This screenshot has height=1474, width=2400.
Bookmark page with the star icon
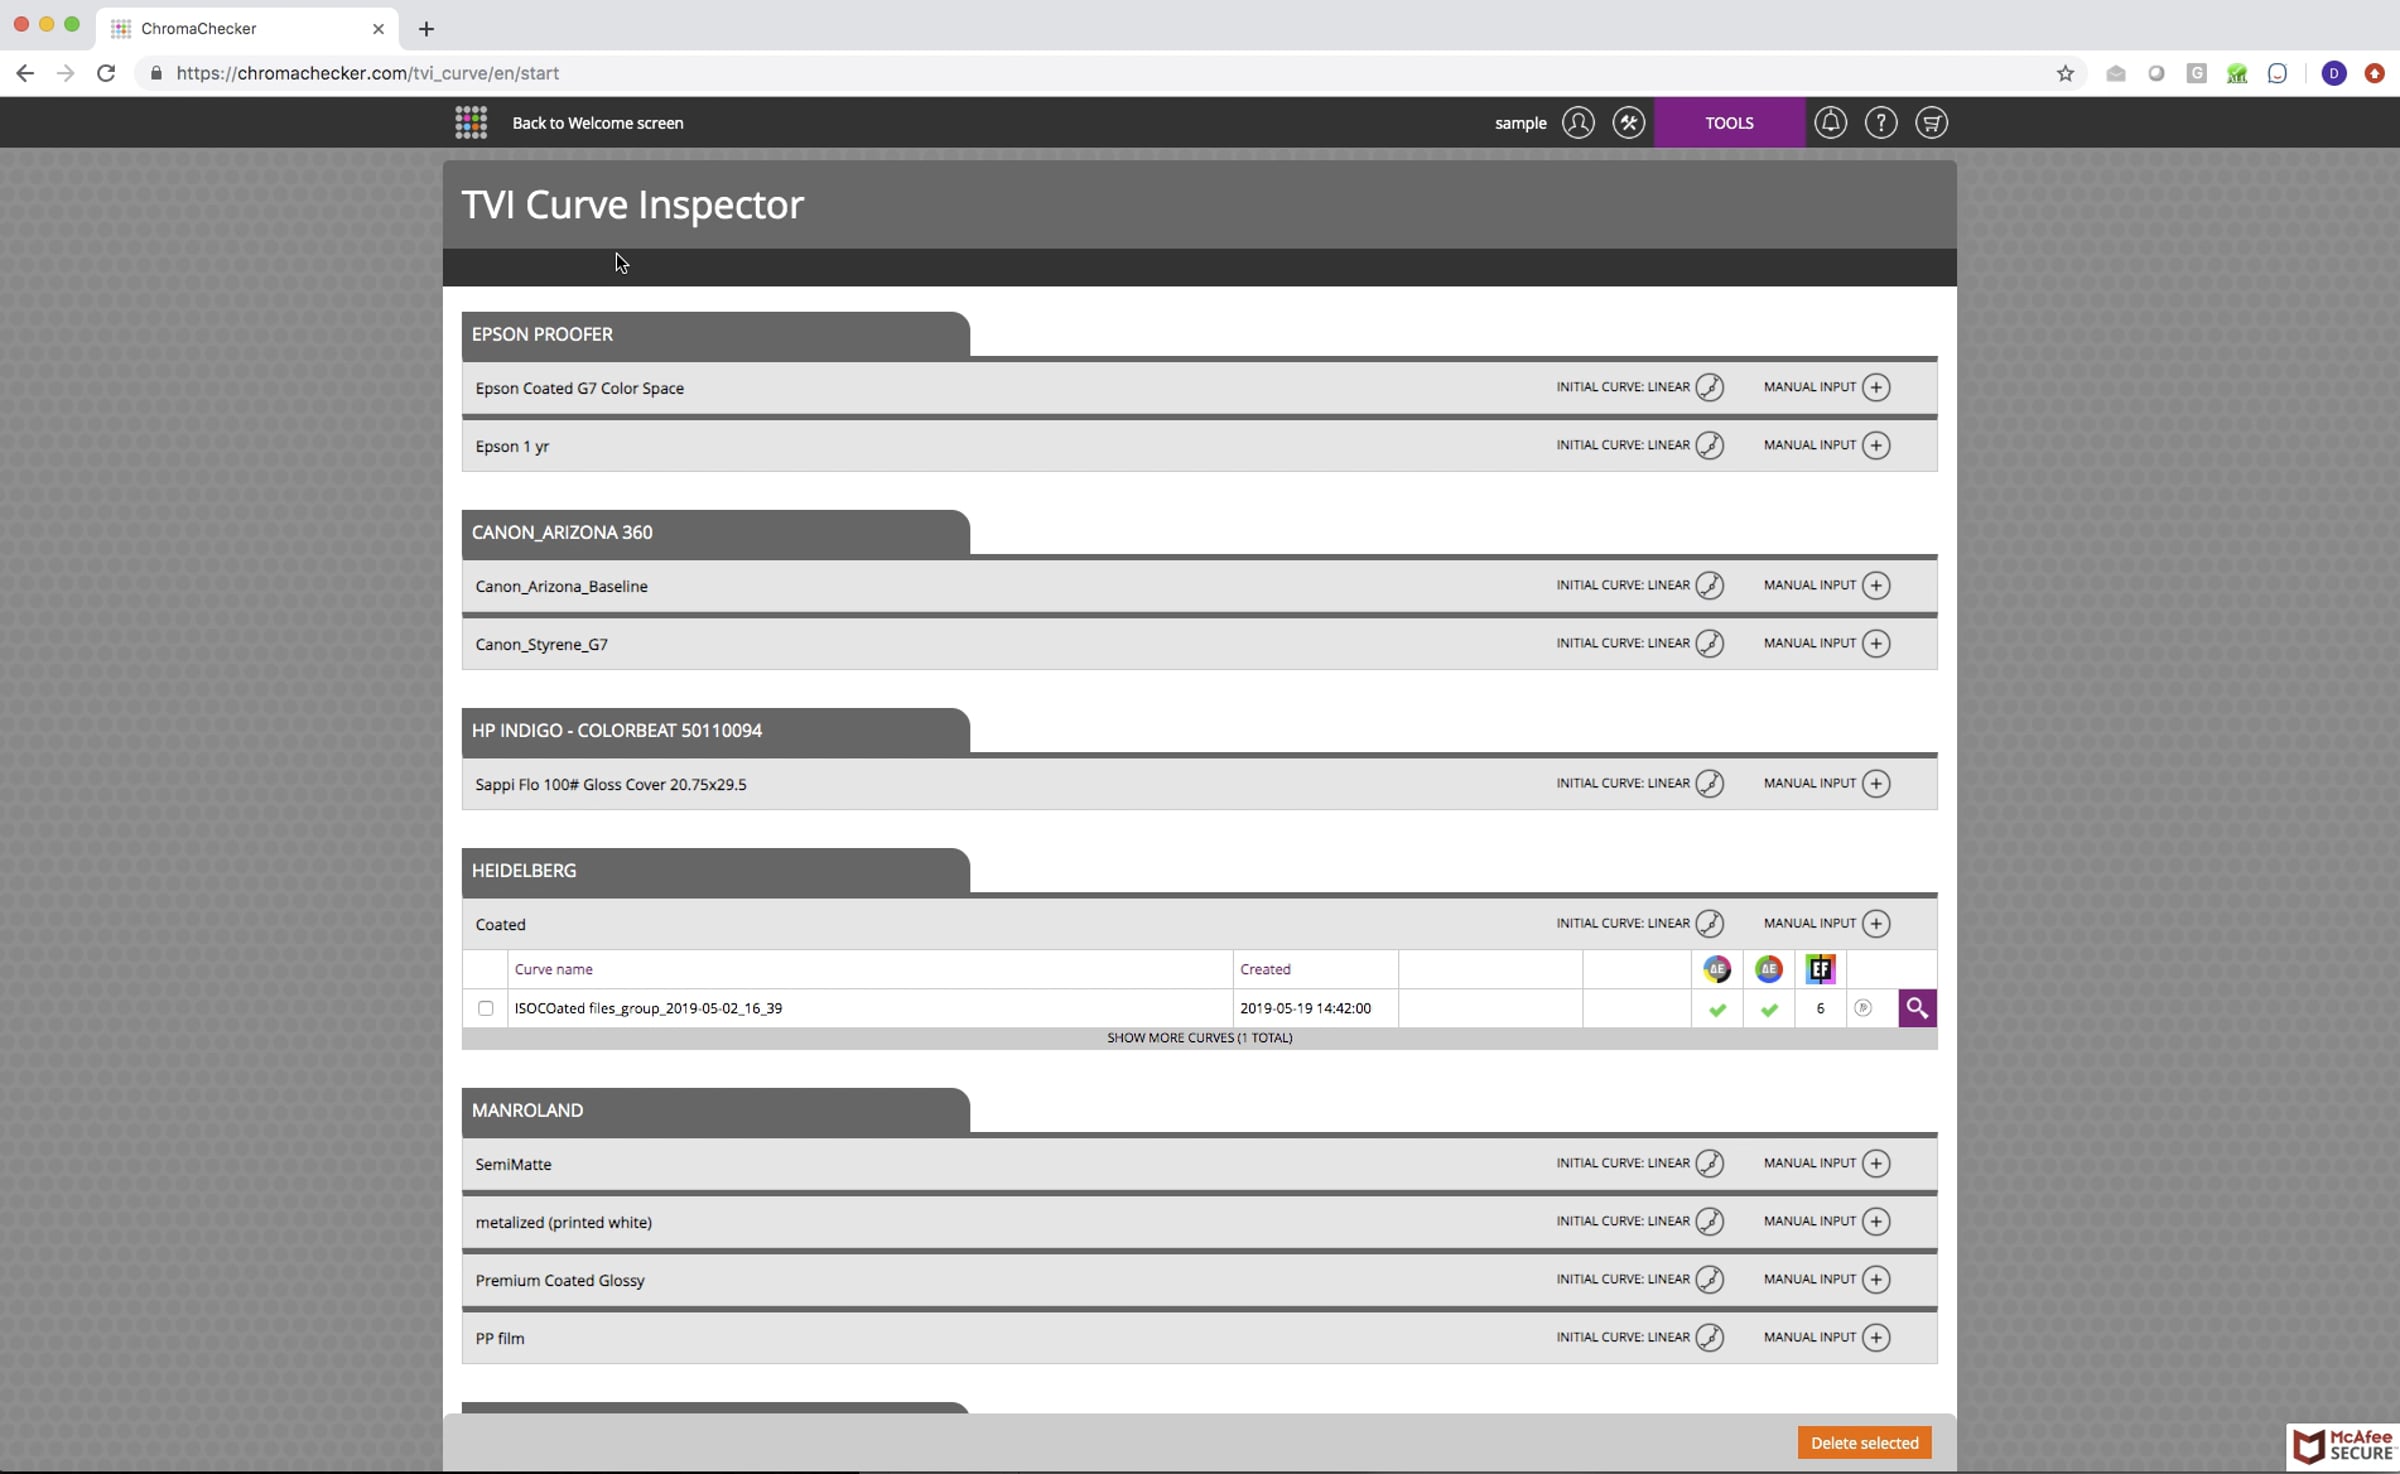click(x=2065, y=73)
